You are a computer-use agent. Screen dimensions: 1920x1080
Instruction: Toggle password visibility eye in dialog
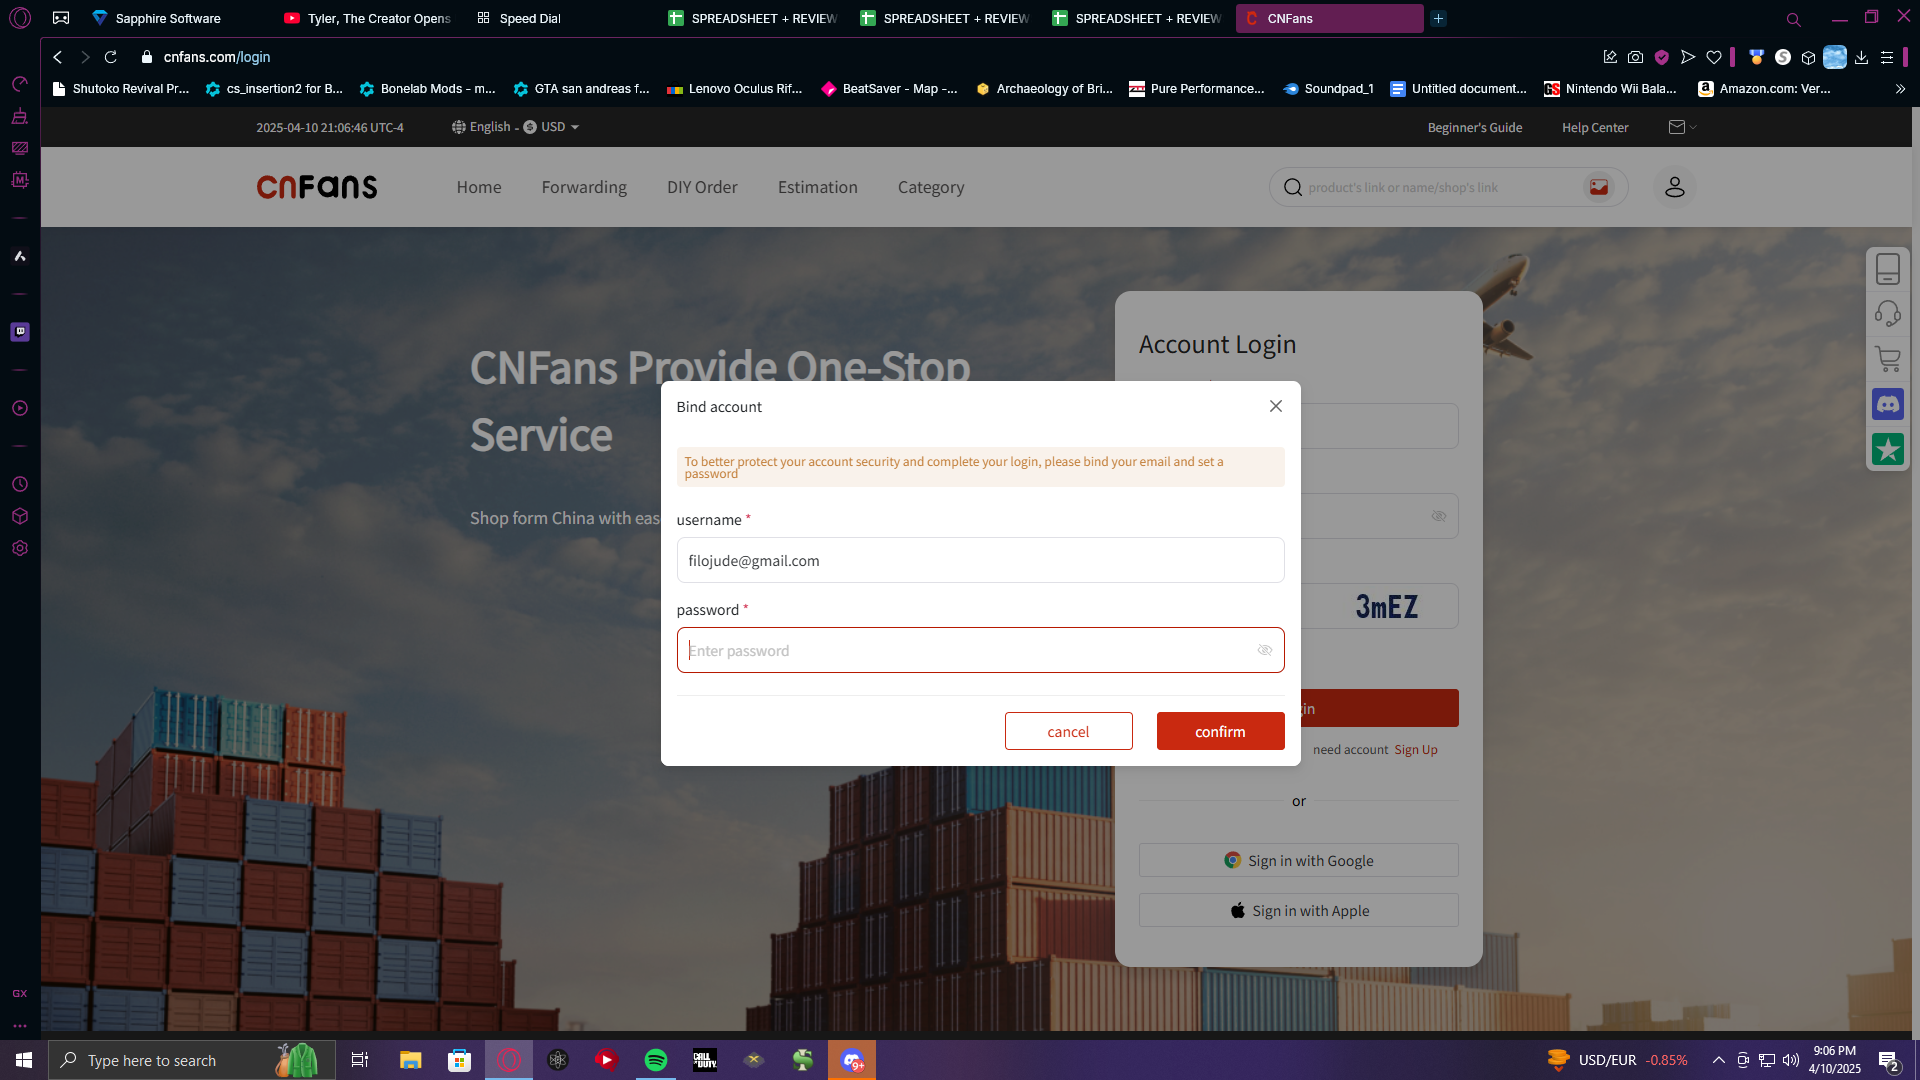pos(1264,650)
